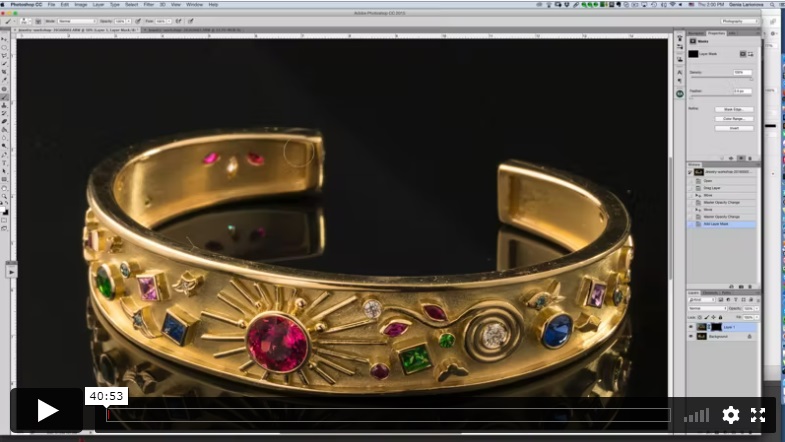Open the Brush panel toggle in options bar
785x442 pixels.
coord(38,21)
